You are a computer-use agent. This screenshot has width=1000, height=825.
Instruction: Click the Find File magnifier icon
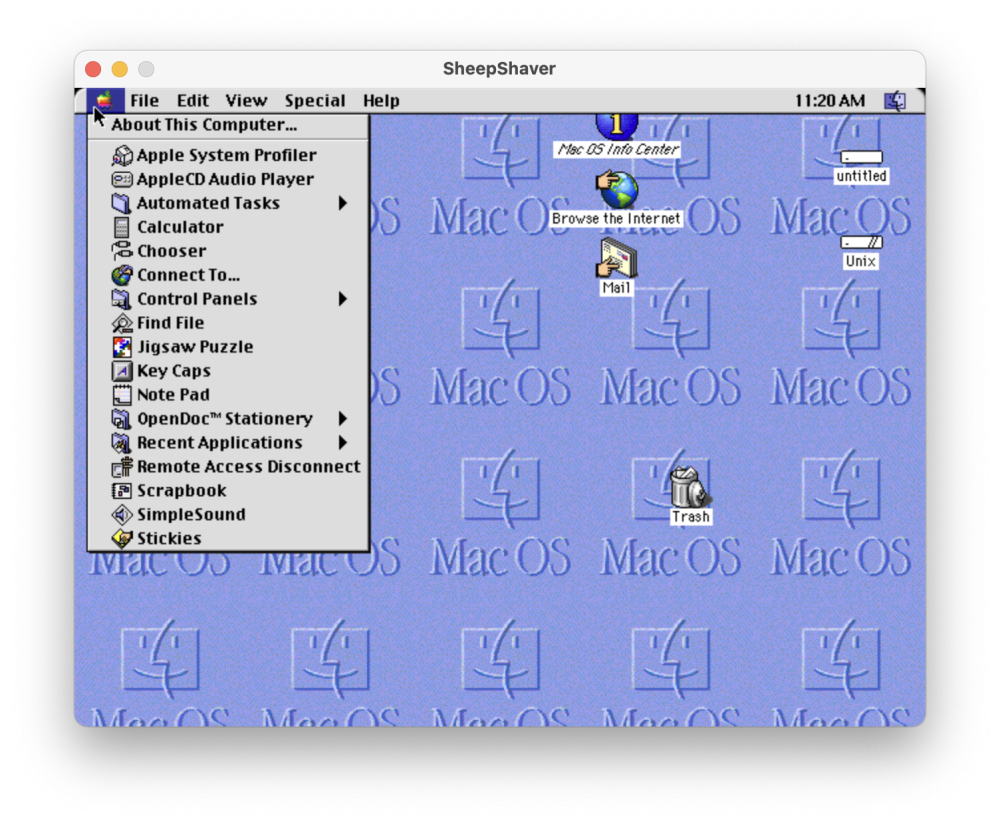point(122,323)
